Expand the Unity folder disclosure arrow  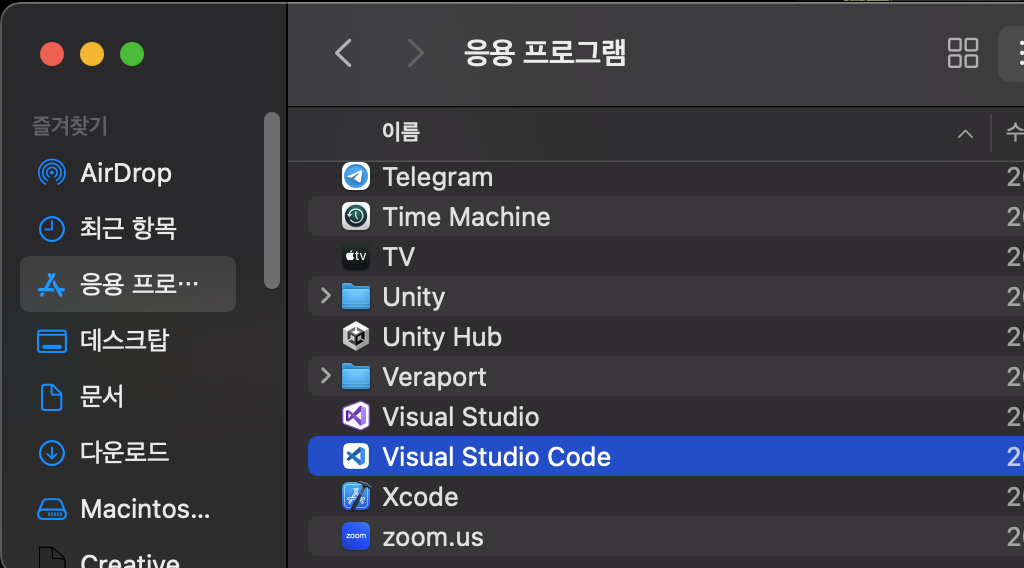pos(326,296)
